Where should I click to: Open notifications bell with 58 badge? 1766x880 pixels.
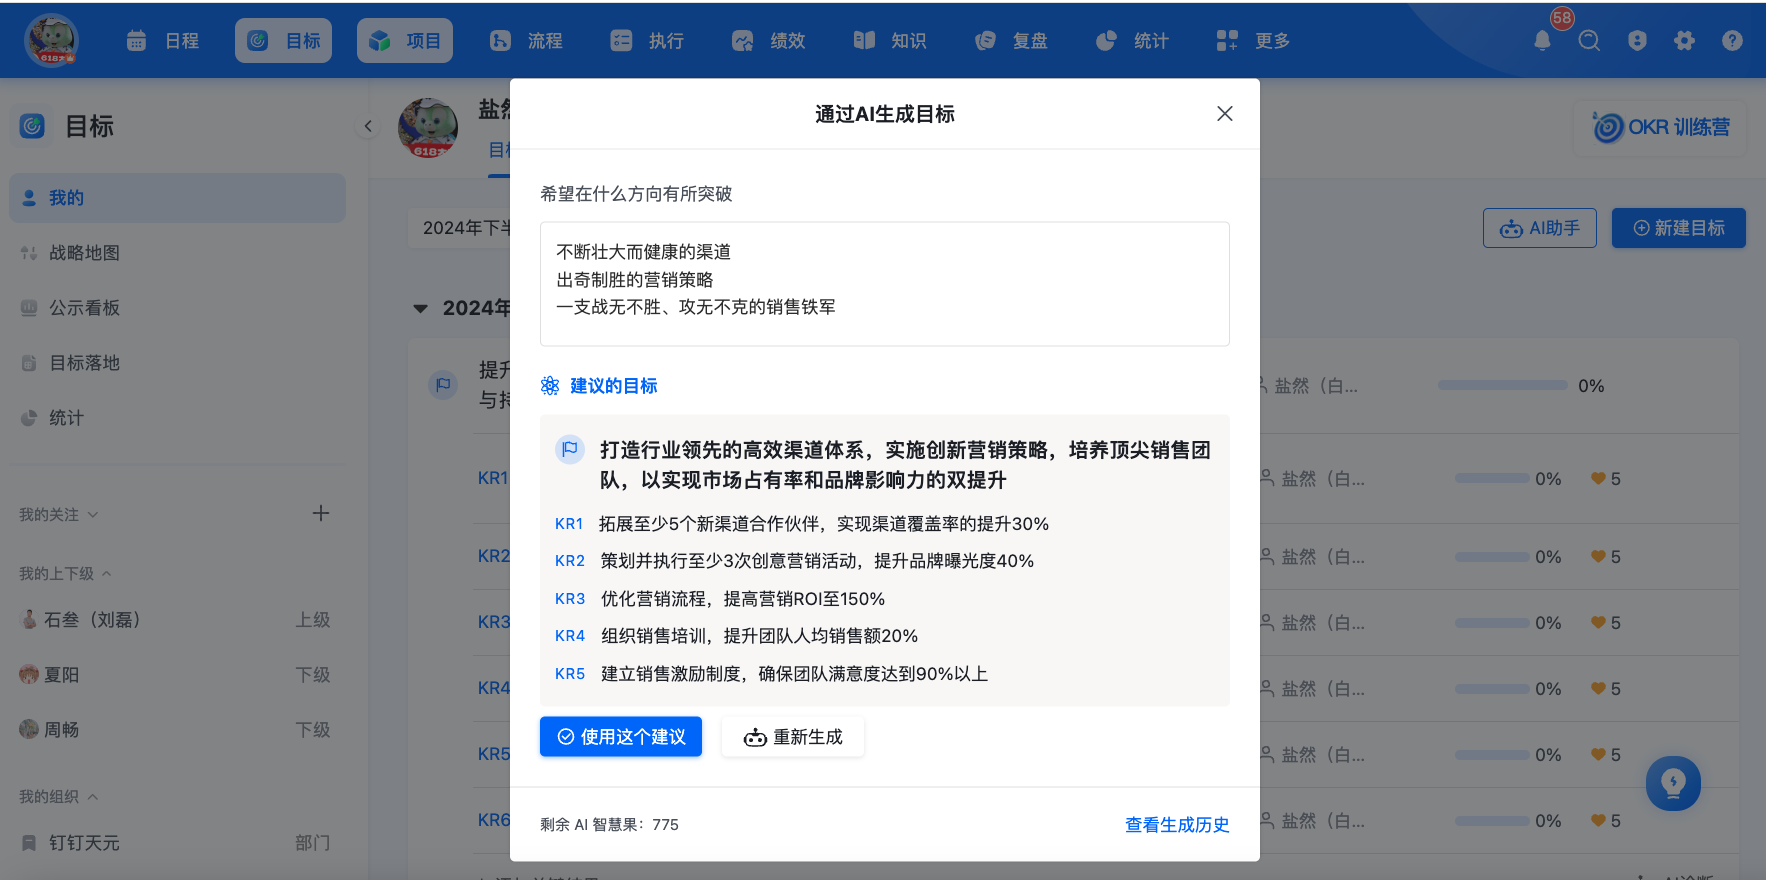[1543, 41]
